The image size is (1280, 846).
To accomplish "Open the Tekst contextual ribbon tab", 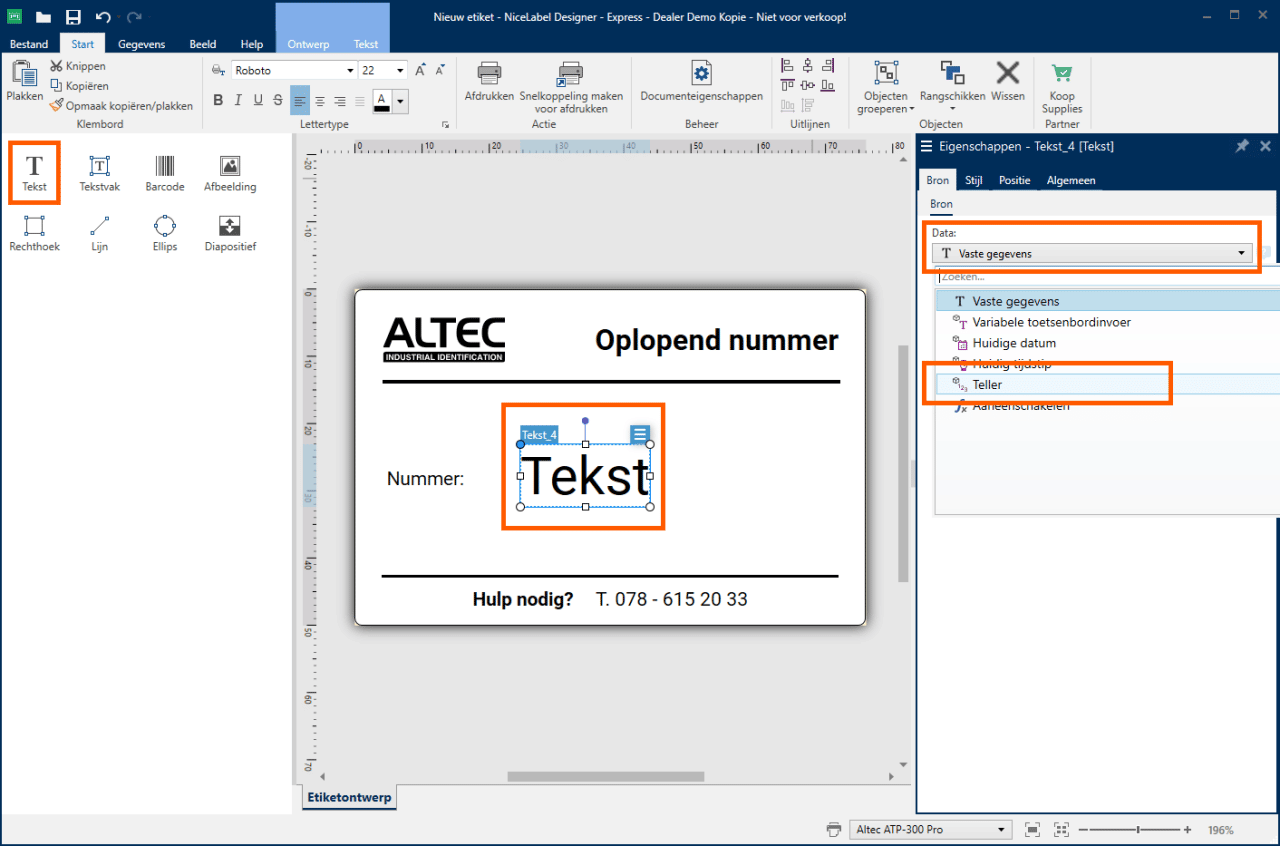I will point(366,44).
